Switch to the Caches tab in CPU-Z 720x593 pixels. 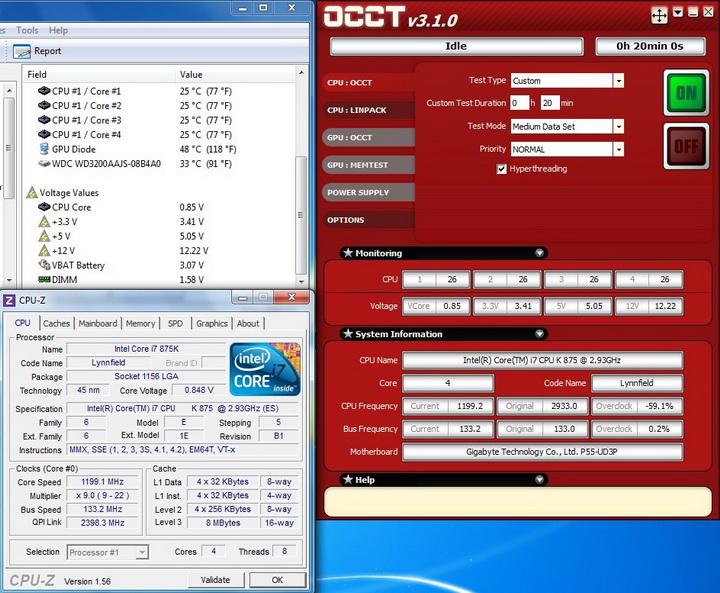pos(56,323)
